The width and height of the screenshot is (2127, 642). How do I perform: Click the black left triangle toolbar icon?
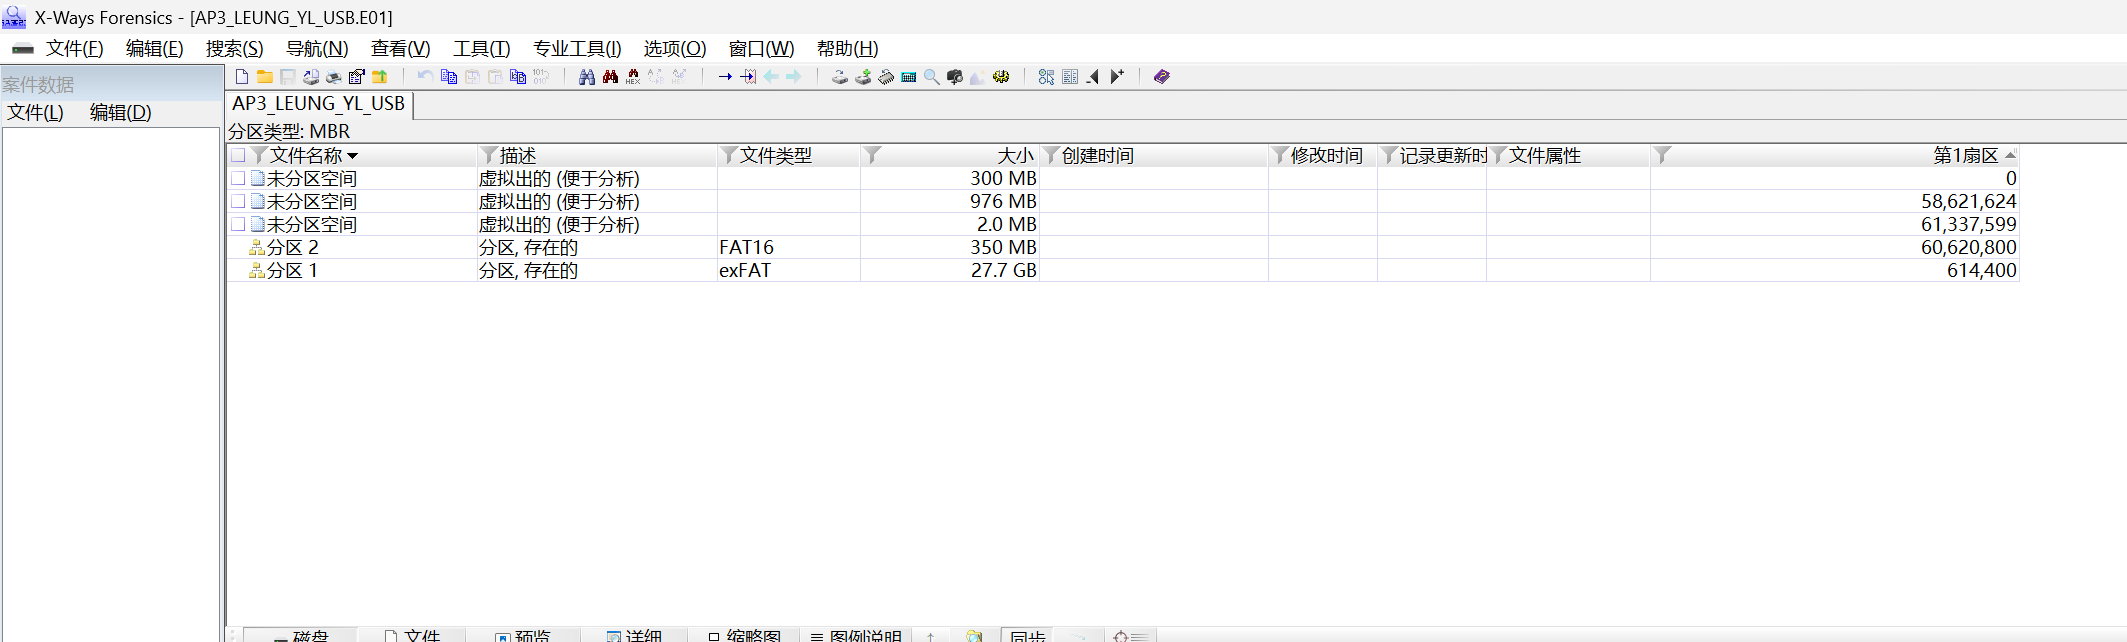(1093, 77)
